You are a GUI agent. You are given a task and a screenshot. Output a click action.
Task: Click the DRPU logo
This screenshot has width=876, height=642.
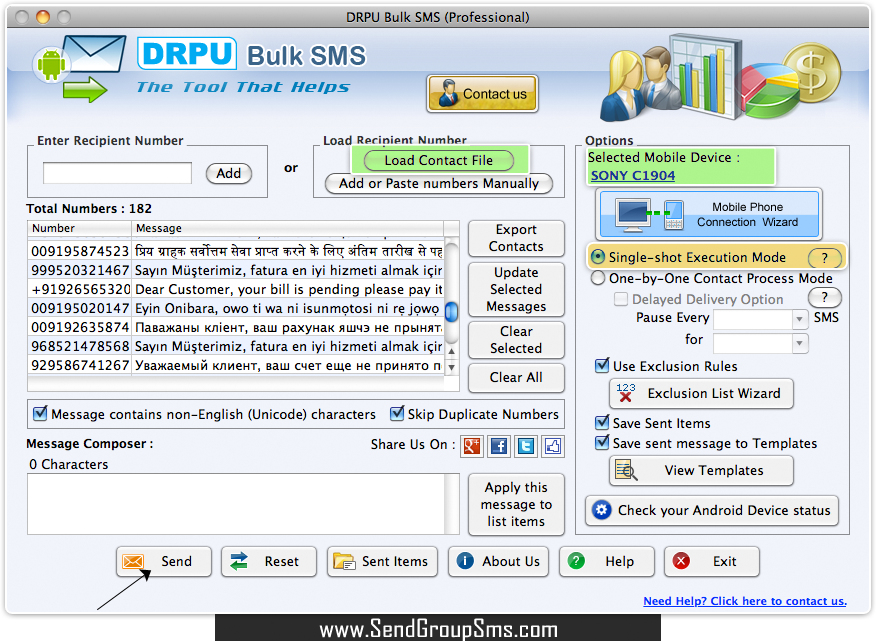[187, 54]
